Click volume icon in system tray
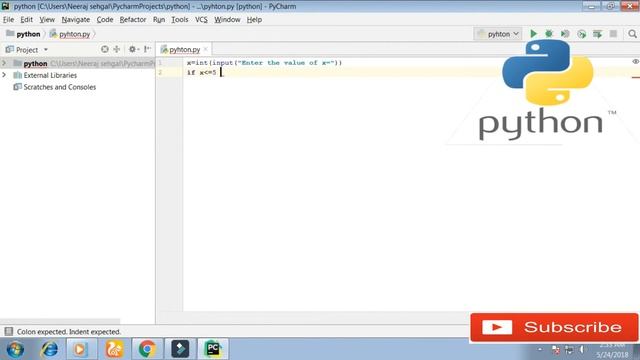 point(582,350)
